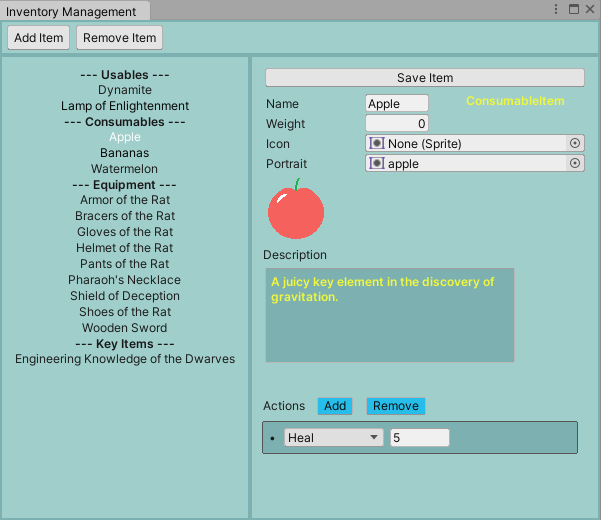The height and width of the screenshot is (520, 601).
Task: Click the Name text field
Action: [x=397, y=103]
